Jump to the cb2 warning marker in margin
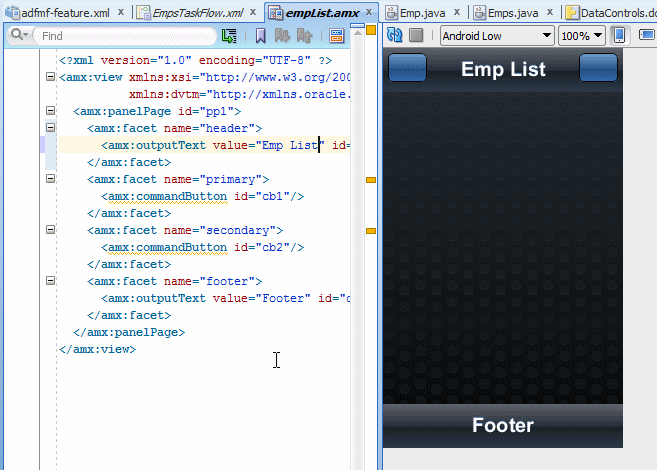 coord(371,231)
